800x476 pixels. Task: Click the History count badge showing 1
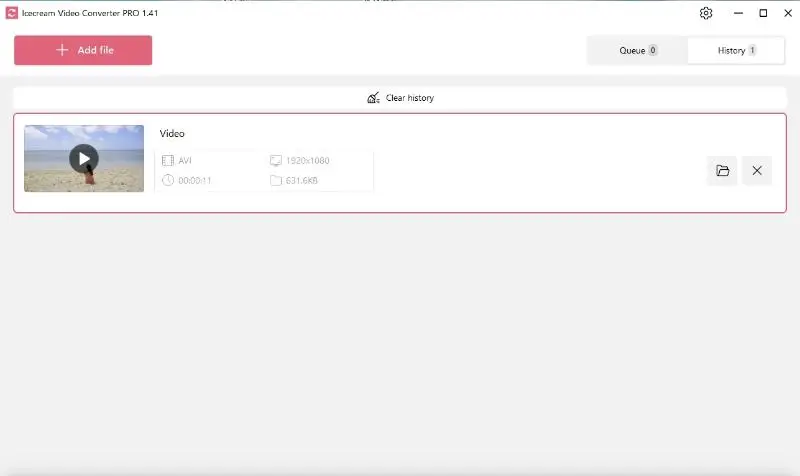[752, 50]
